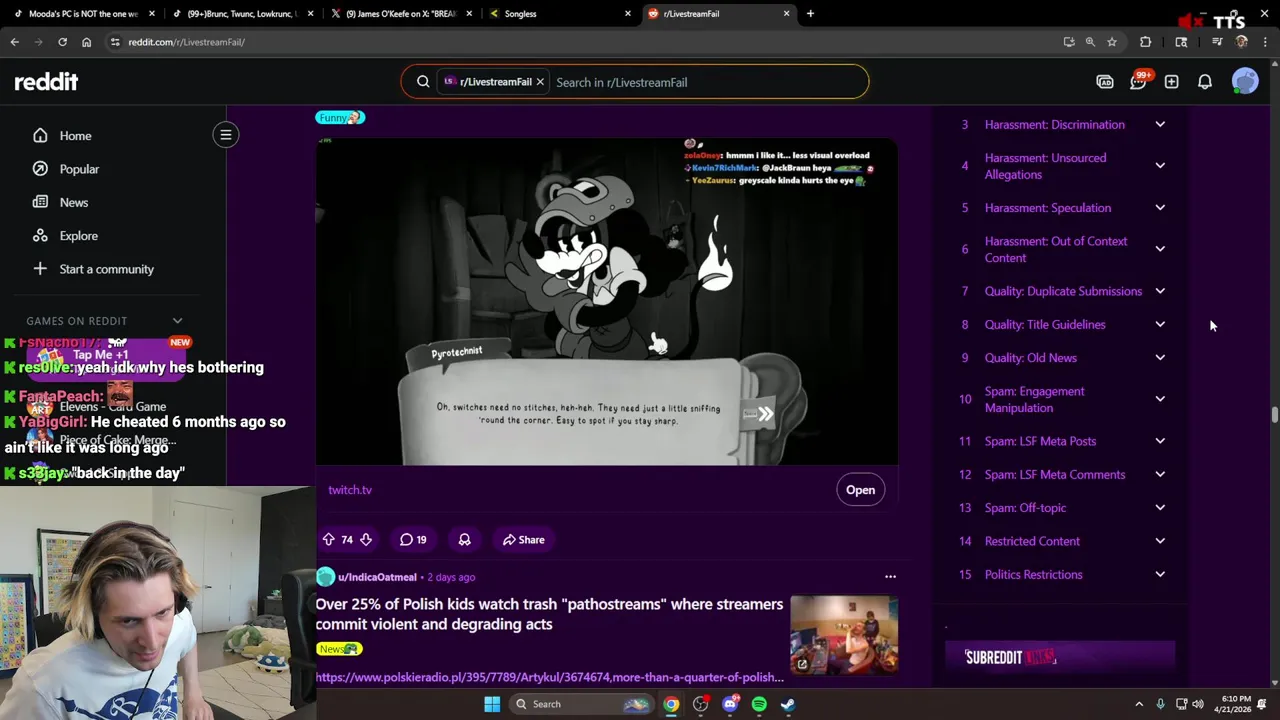
Task: Click rule text Spam: Off-topic
Action: click(x=1025, y=508)
